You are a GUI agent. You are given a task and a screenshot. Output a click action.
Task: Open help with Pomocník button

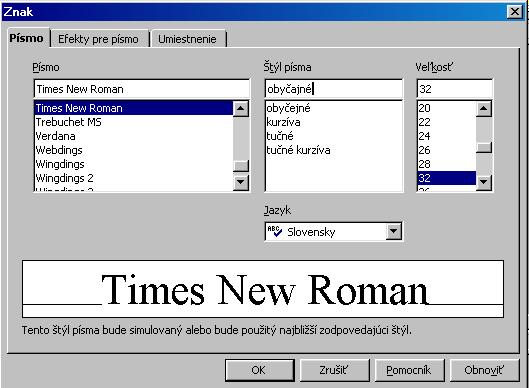[410, 370]
